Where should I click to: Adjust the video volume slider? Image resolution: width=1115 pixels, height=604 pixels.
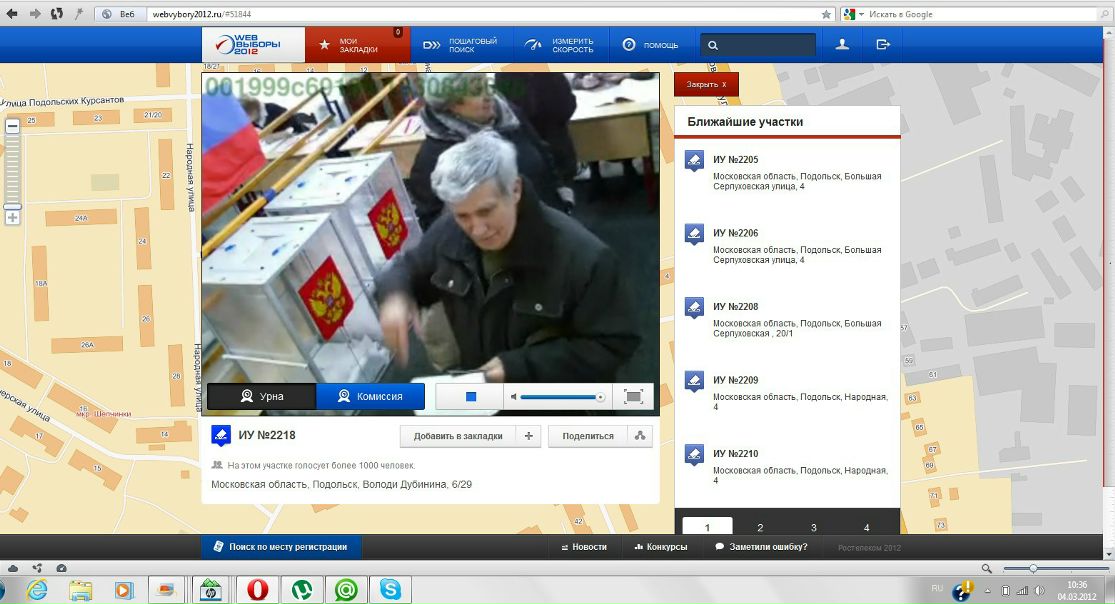coord(562,397)
